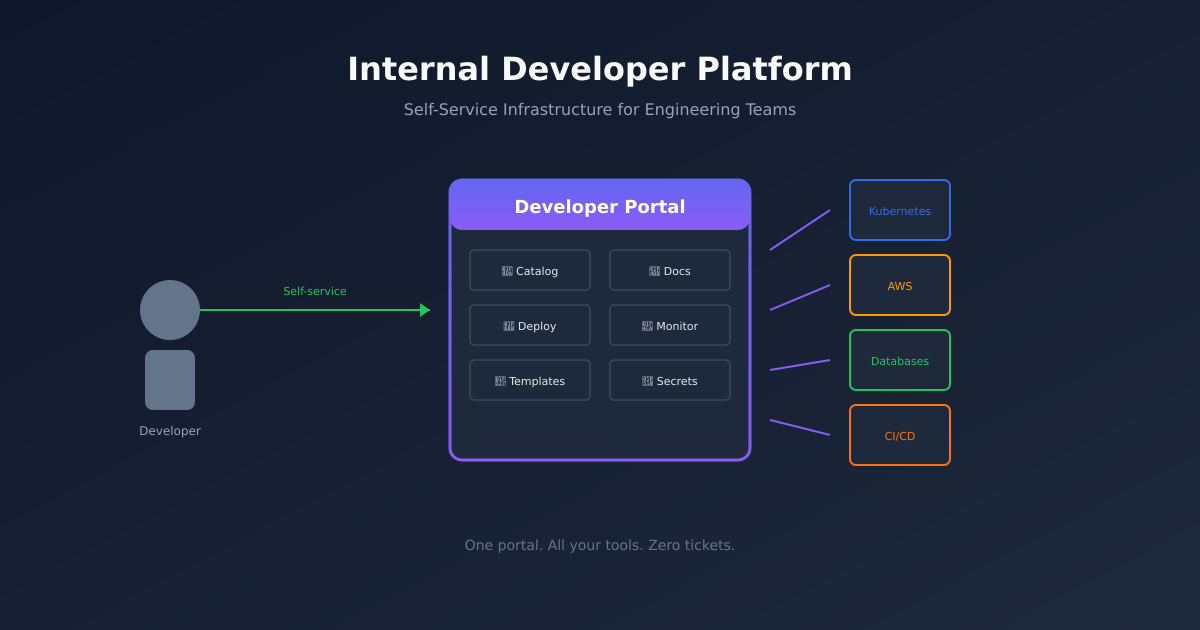1200x630 pixels.
Task: Select the Kubernetes integration box
Action: (900, 210)
